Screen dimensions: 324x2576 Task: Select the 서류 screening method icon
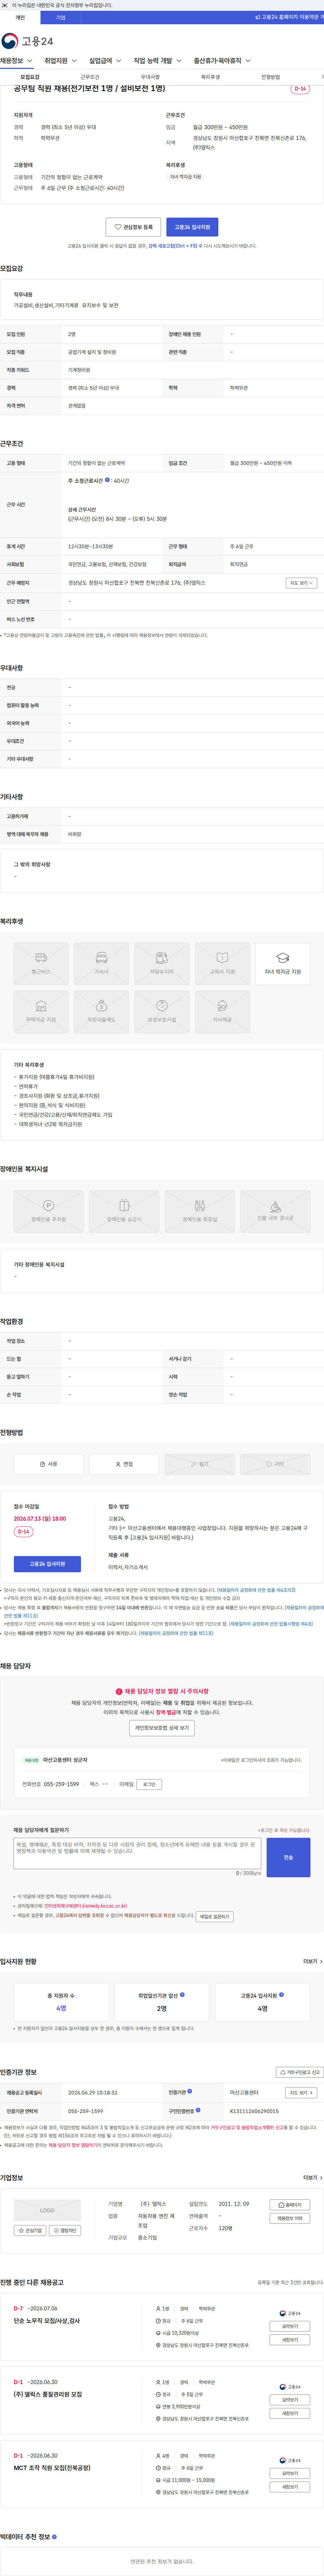(x=48, y=1464)
